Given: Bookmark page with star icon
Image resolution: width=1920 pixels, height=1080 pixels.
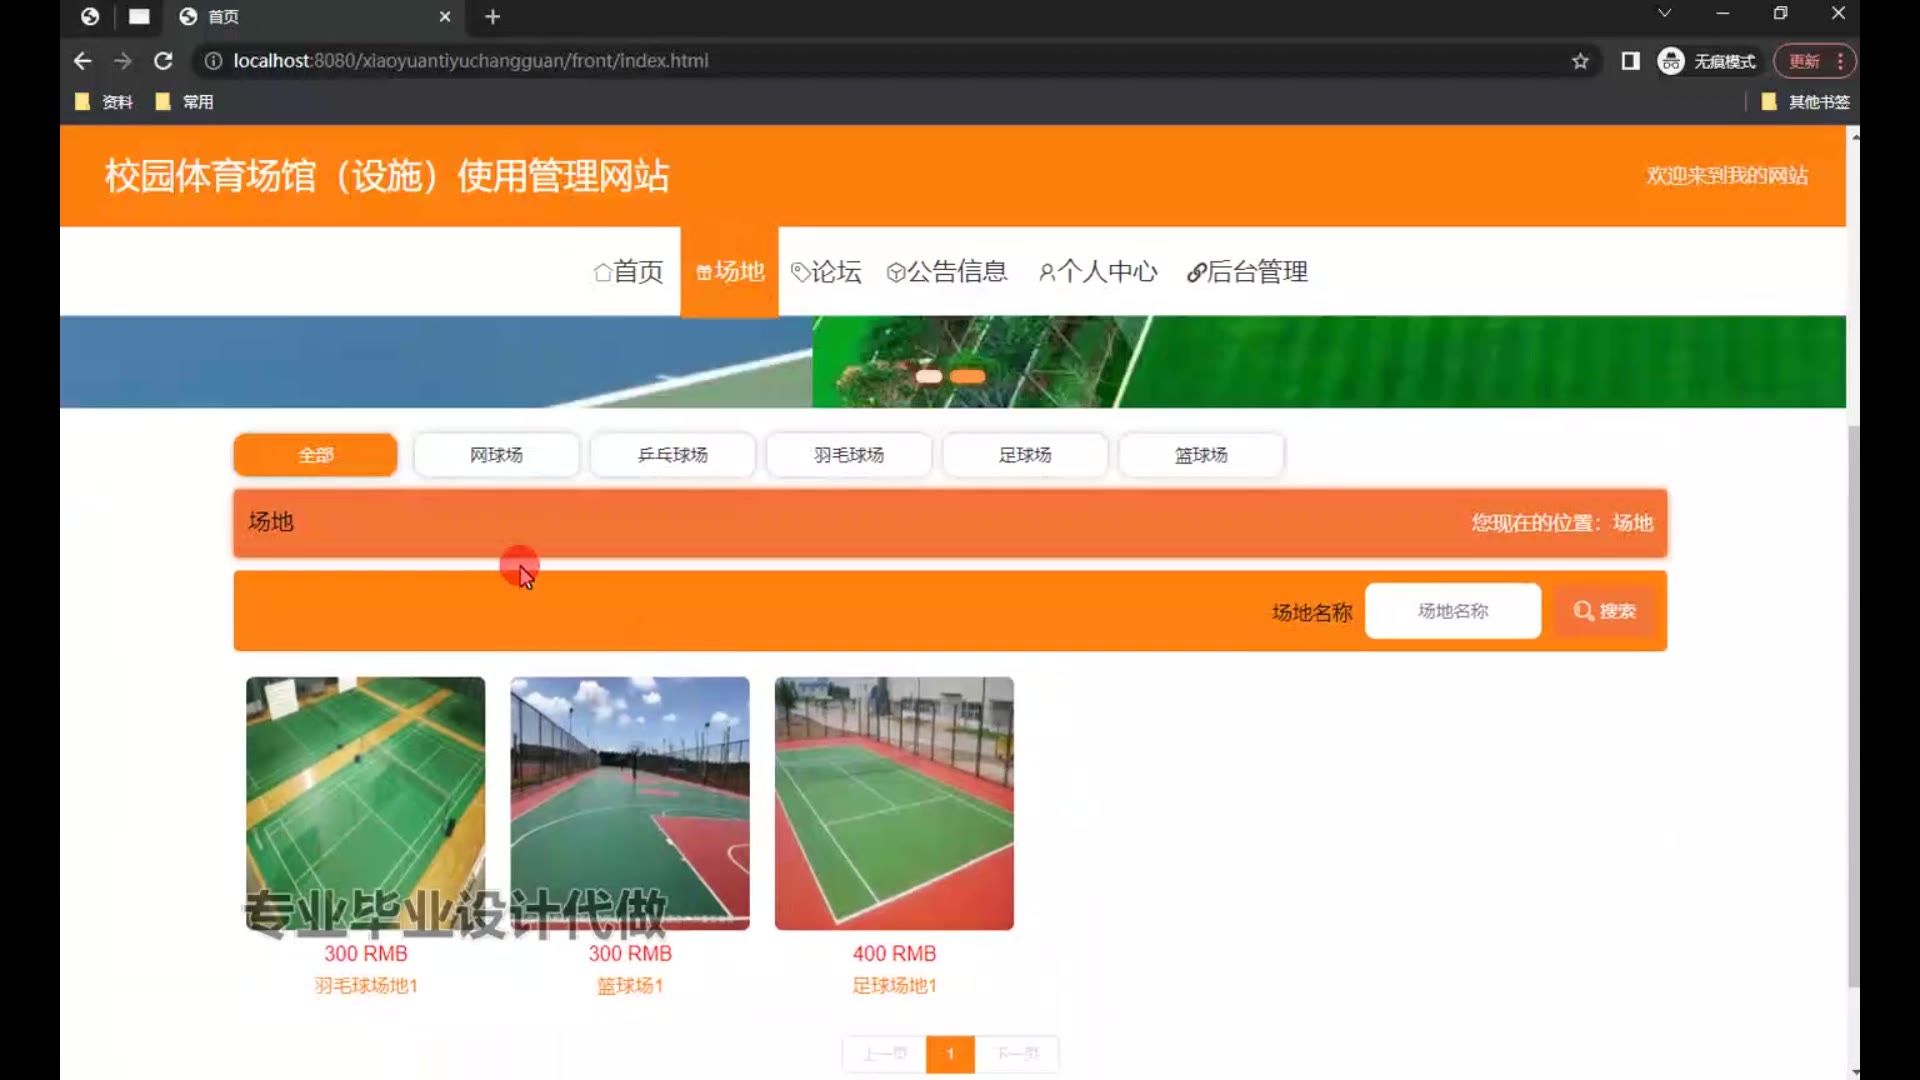Looking at the screenshot, I should tap(1580, 61).
